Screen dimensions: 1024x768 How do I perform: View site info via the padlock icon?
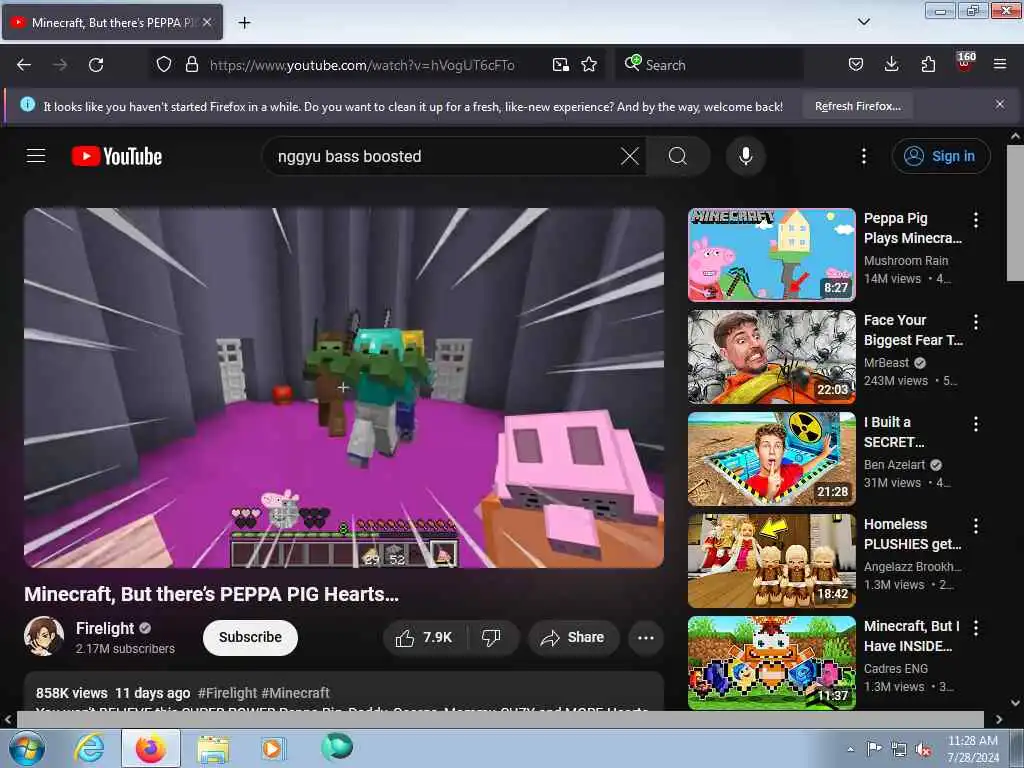coord(191,65)
